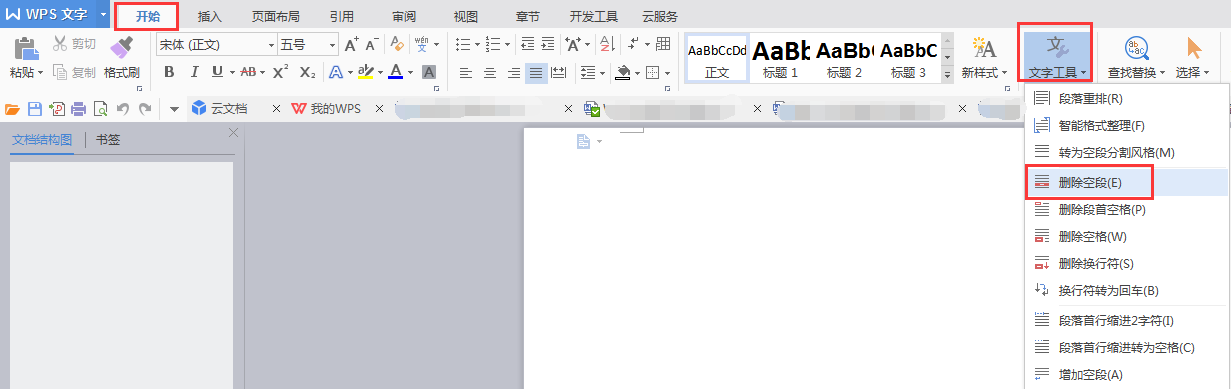
Task: Toggle Bold formatting button
Action: (169, 72)
